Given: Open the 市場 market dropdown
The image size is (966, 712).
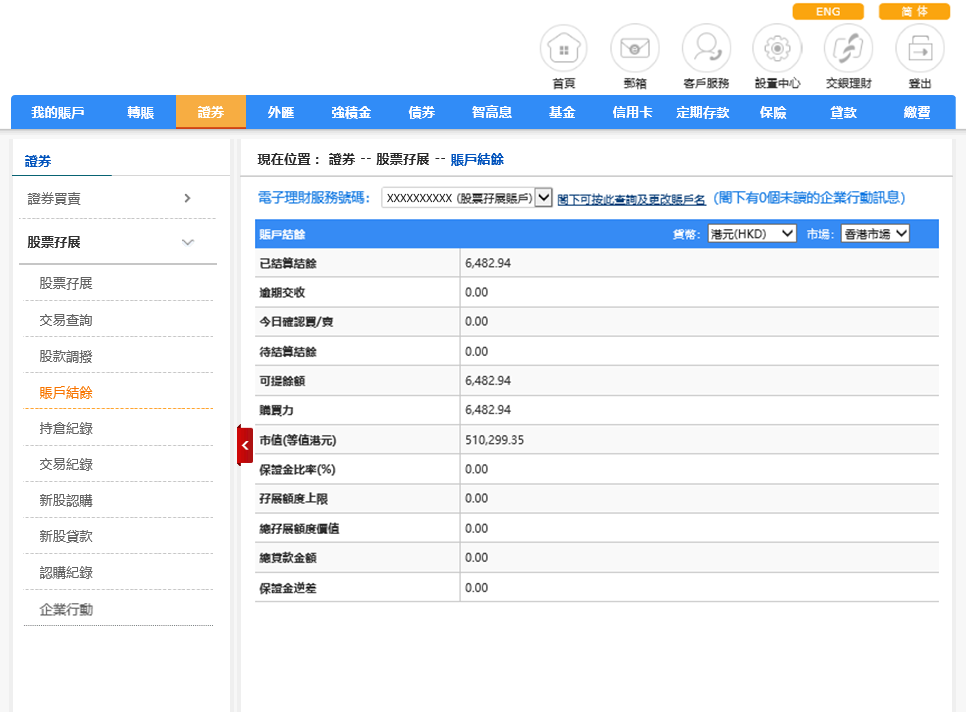Looking at the screenshot, I should coord(874,233).
